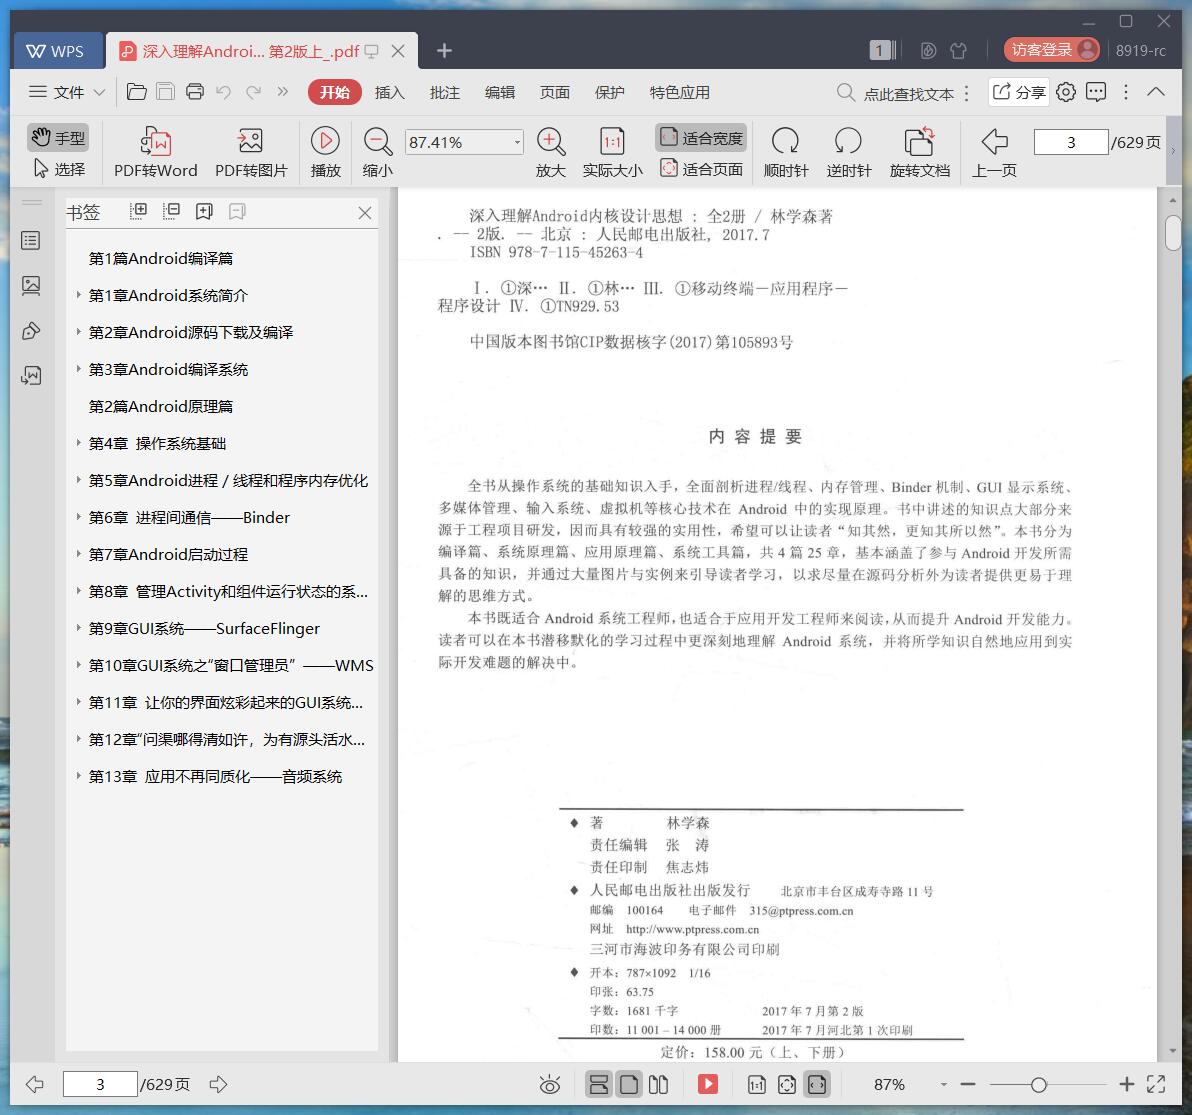Enable continuous scroll view in status bar
The width and height of the screenshot is (1192, 1115).
(599, 1085)
